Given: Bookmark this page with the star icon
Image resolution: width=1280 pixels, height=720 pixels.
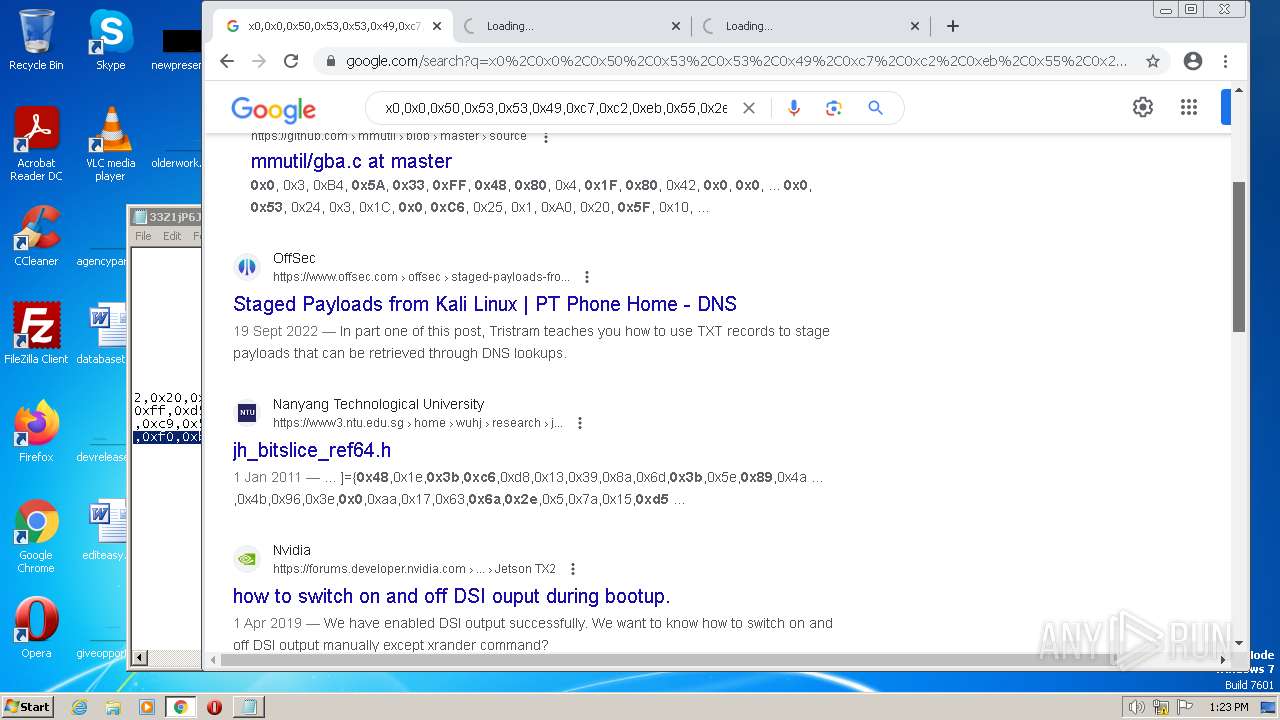Looking at the screenshot, I should click(1153, 61).
